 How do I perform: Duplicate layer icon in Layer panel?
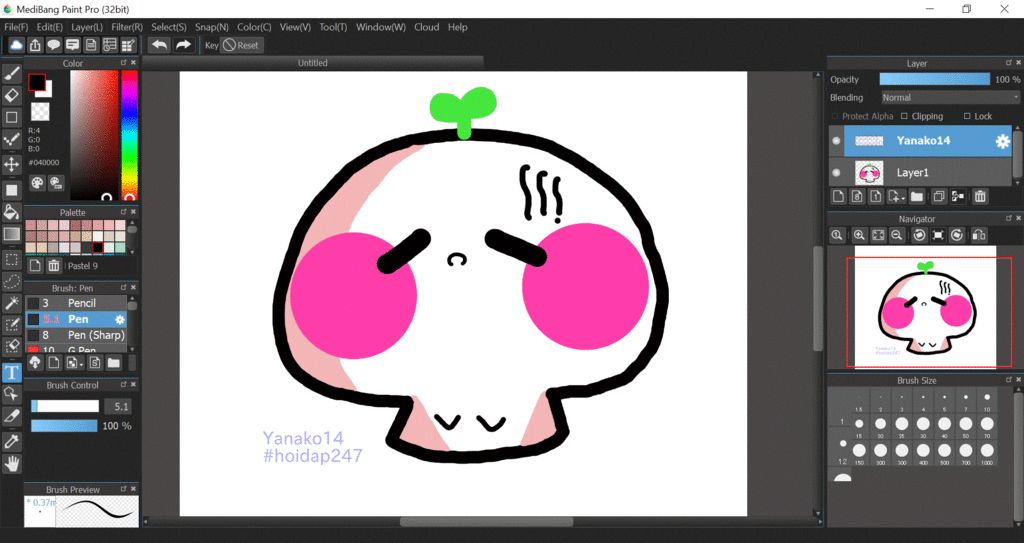point(938,196)
